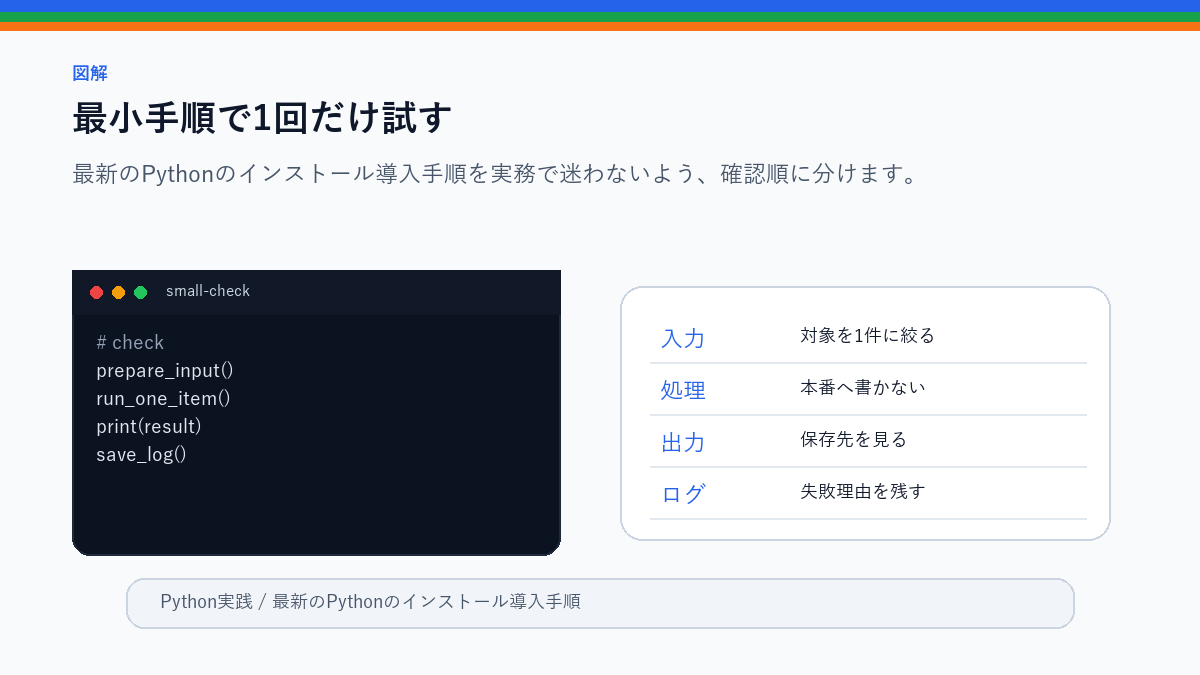Click the text 保存先を見る

854,439
